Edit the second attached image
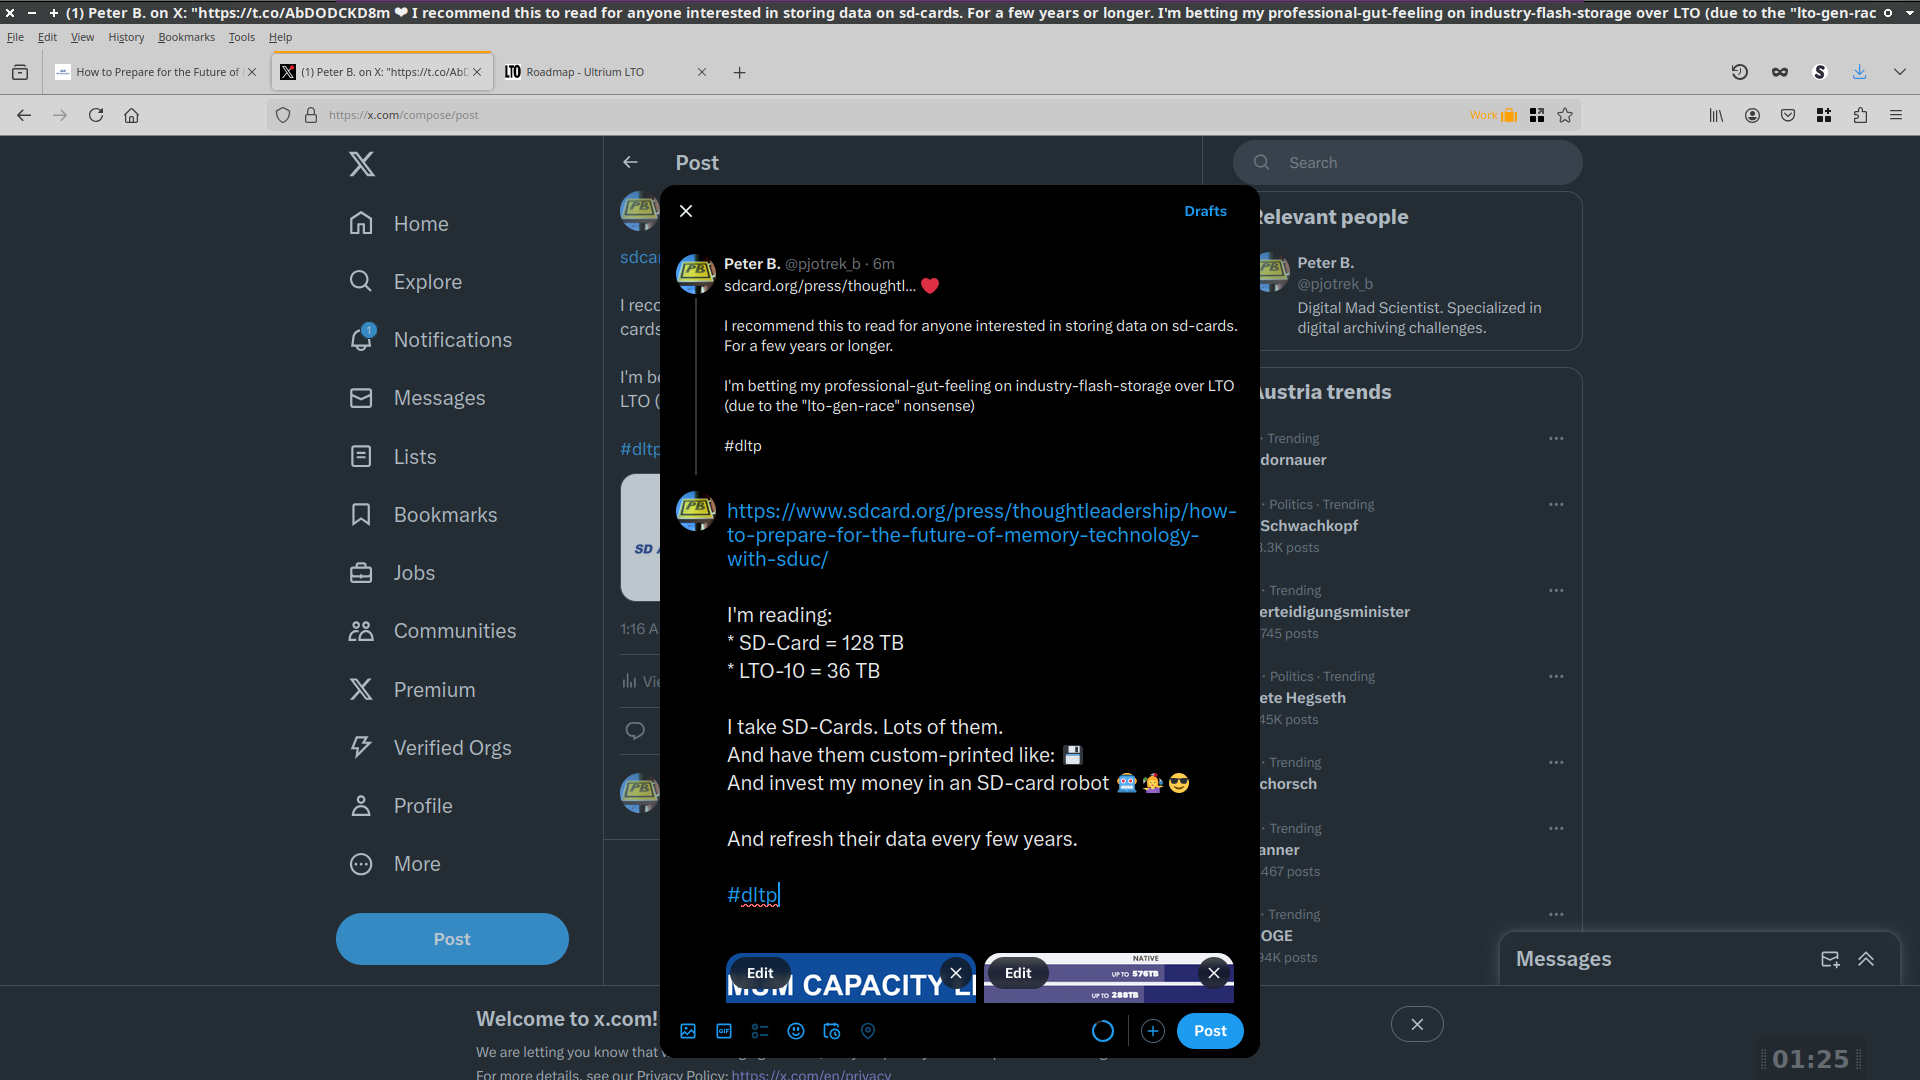 [x=1018, y=973]
